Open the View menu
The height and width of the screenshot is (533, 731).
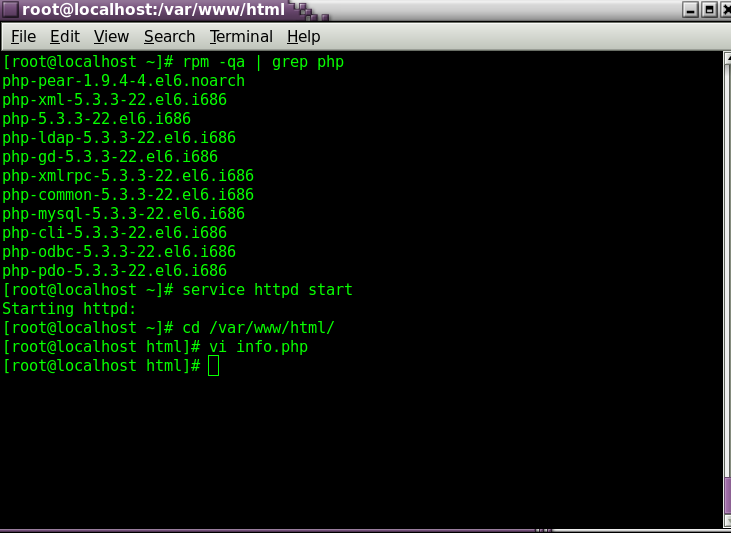coord(111,36)
